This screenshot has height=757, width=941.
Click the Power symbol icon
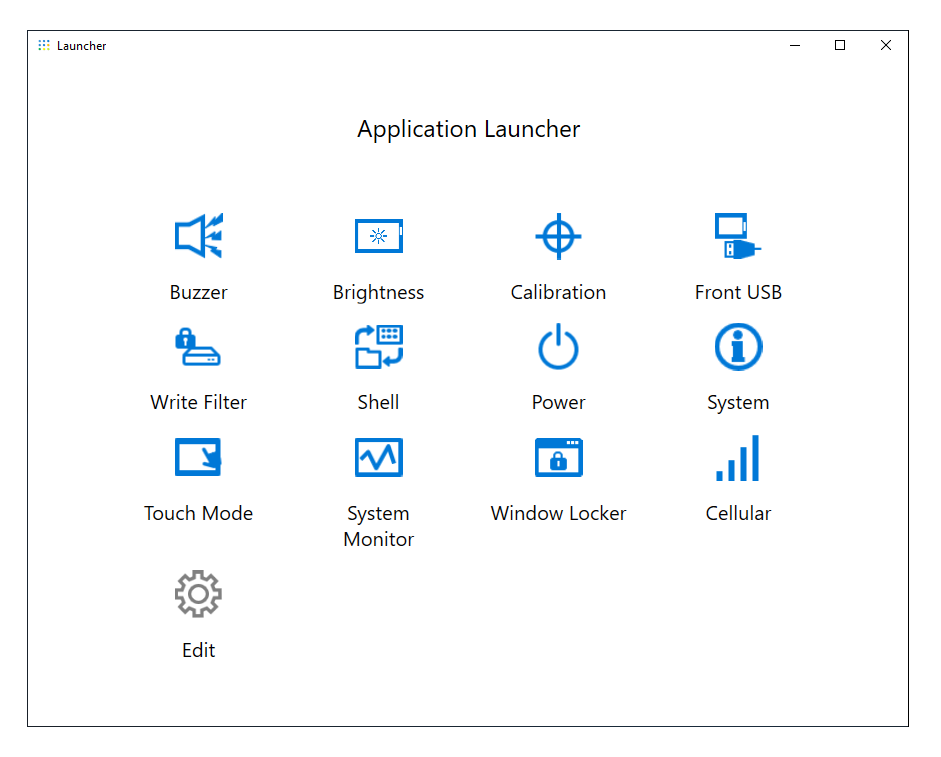coord(558,347)
